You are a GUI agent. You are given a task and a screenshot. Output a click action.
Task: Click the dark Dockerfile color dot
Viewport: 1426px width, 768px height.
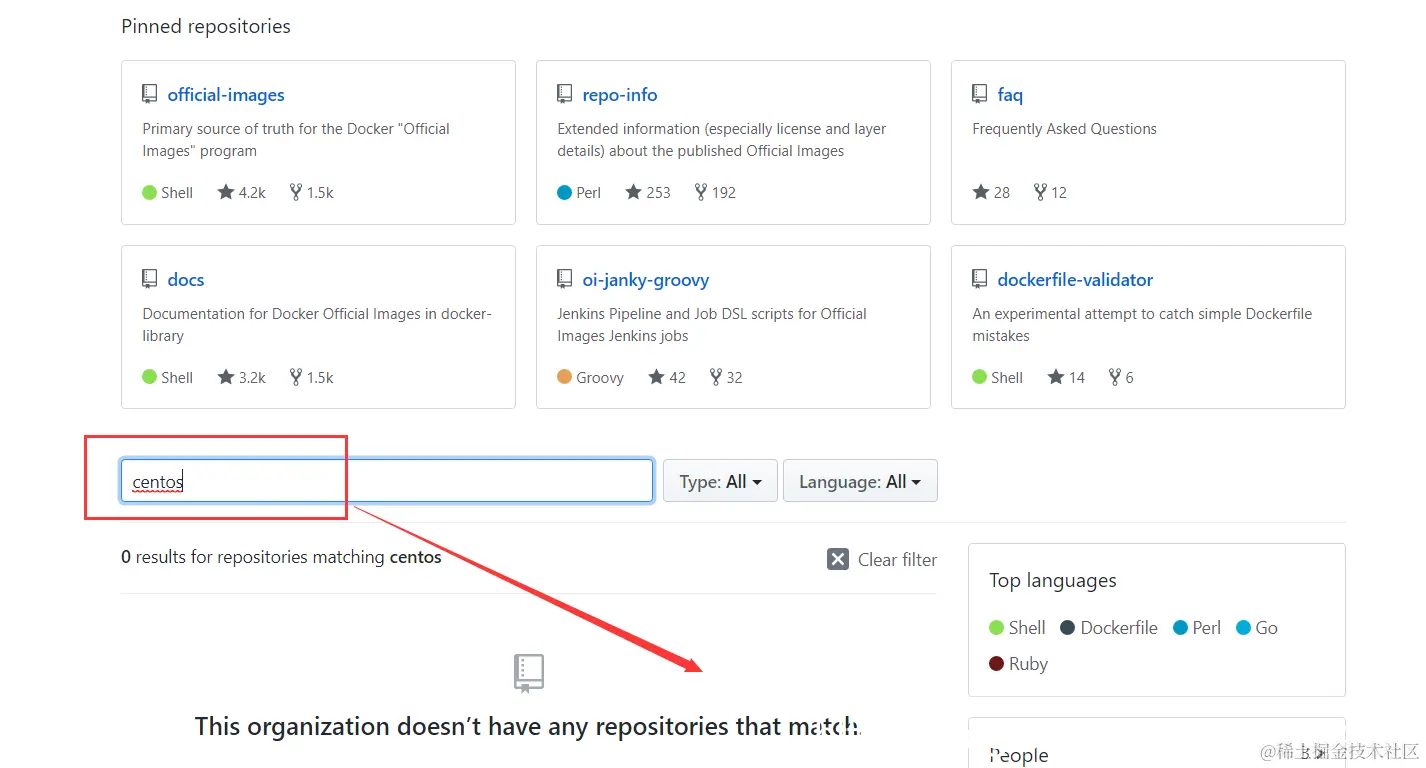(x=1067, y=628)
